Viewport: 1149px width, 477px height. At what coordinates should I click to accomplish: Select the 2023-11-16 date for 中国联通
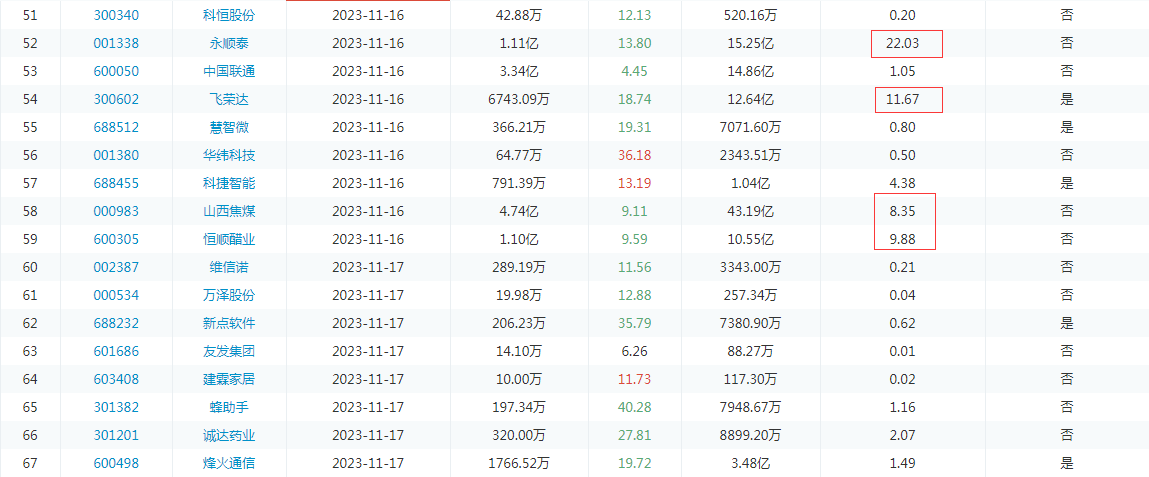[368, 71]
